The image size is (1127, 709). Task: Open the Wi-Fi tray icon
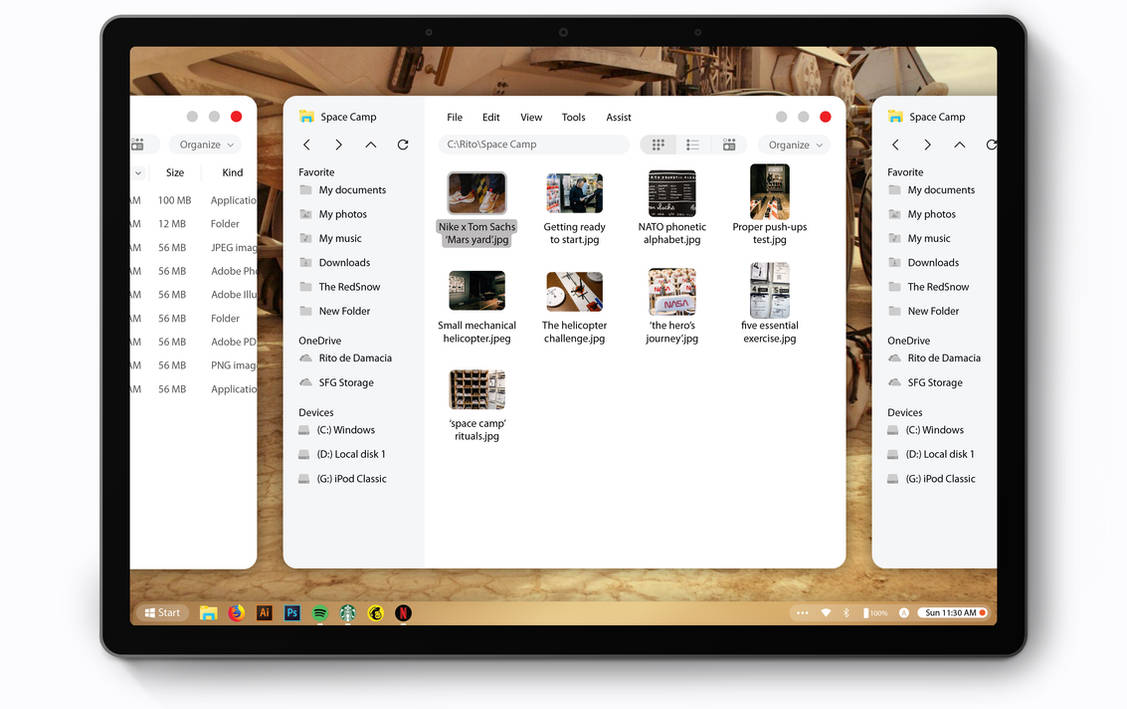pos(826,613)
